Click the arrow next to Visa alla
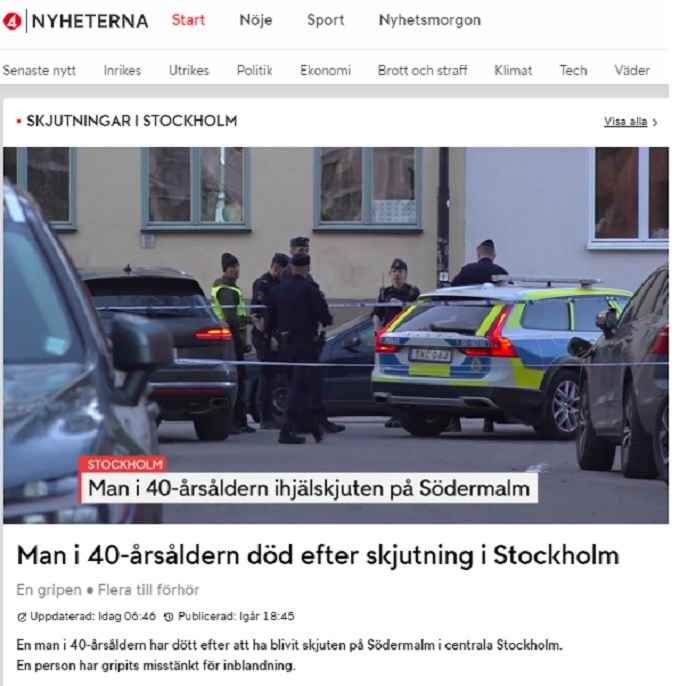 [655, 122]
